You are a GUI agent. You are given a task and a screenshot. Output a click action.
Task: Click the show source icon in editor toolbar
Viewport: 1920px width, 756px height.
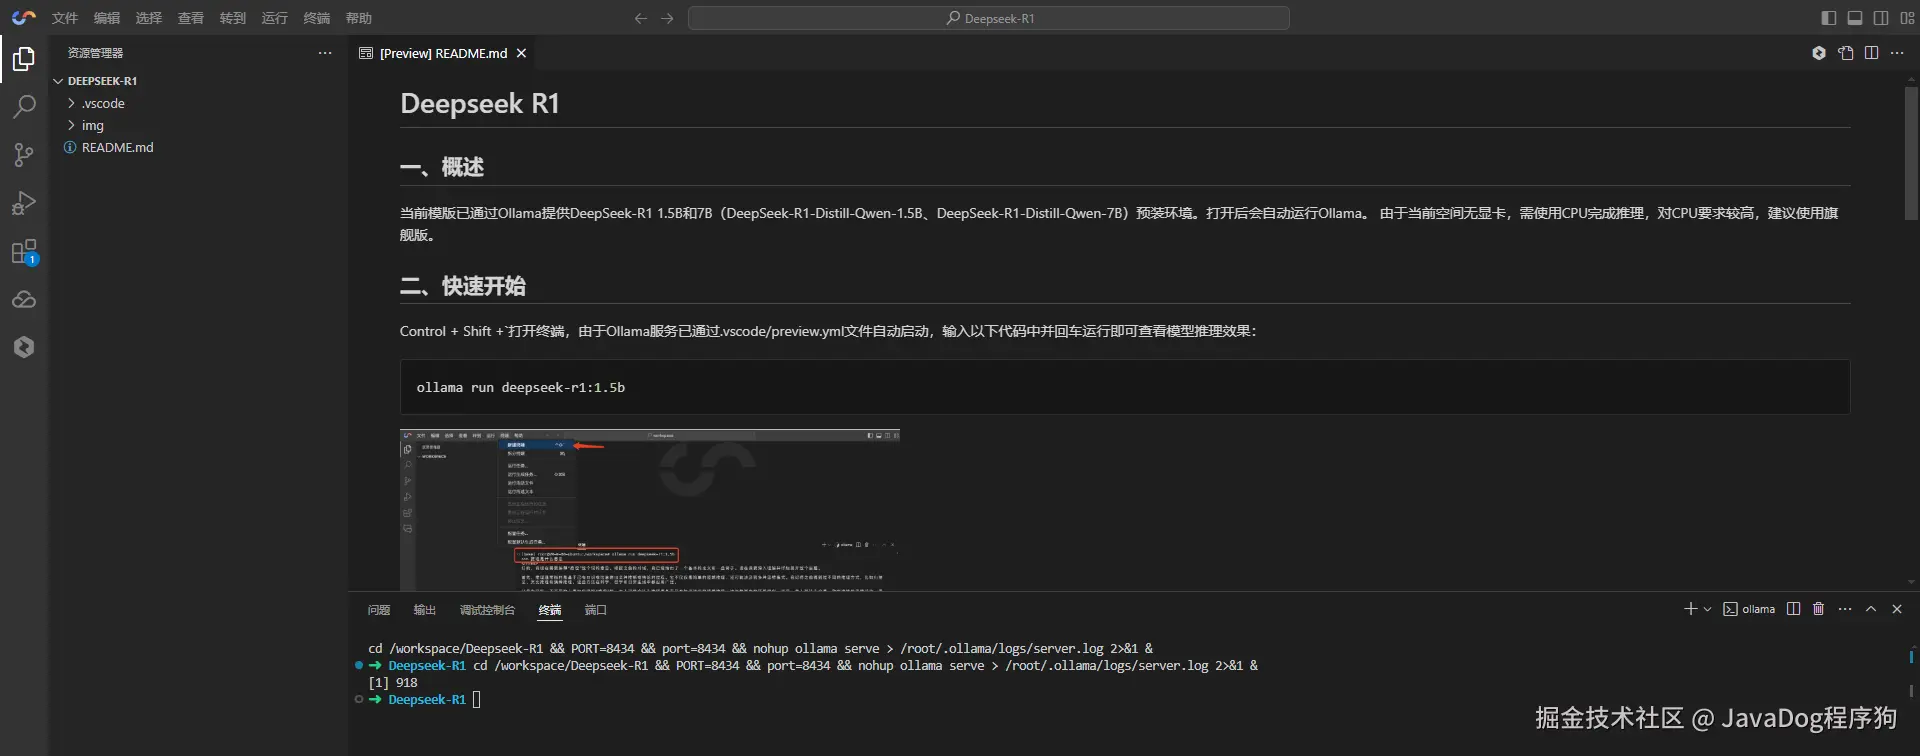(1846, 53)
